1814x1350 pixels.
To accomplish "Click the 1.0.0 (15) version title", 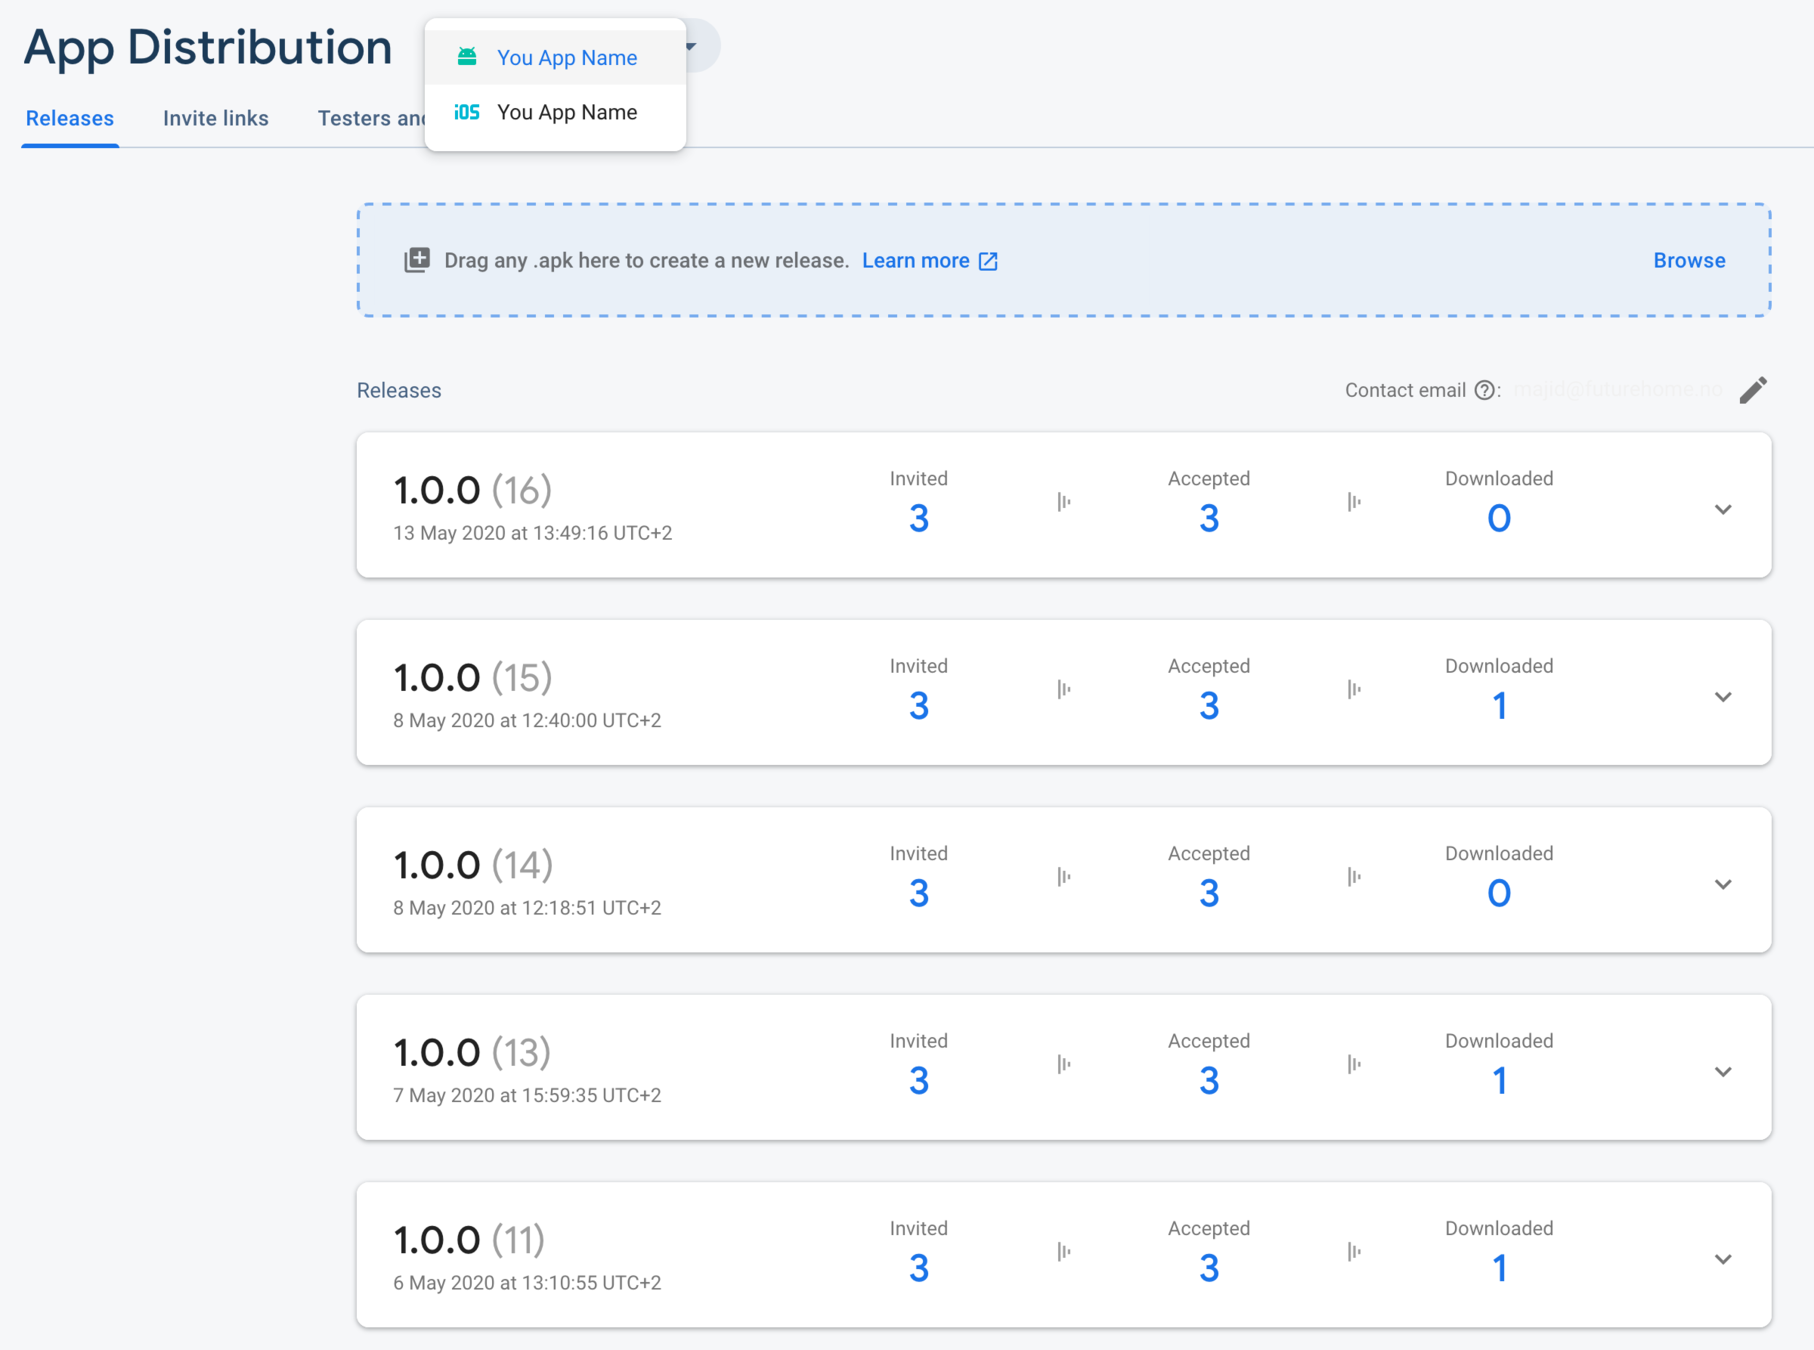I will point(472,678).
